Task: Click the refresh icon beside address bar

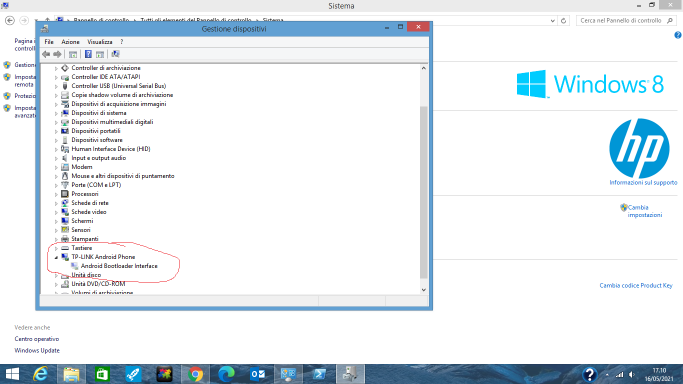Action: (x=563, y=20)
